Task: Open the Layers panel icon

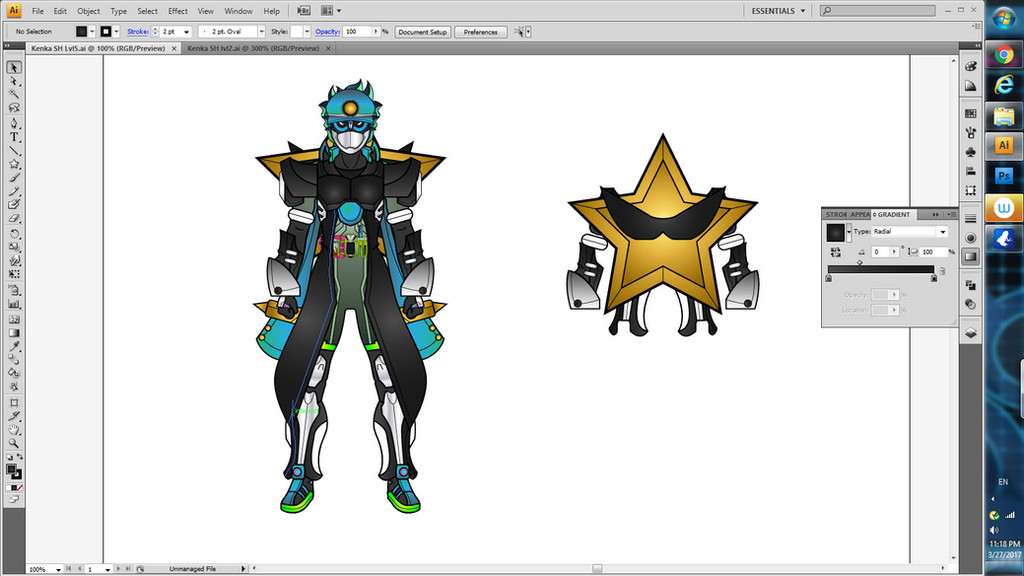Action: click(971, 333)
